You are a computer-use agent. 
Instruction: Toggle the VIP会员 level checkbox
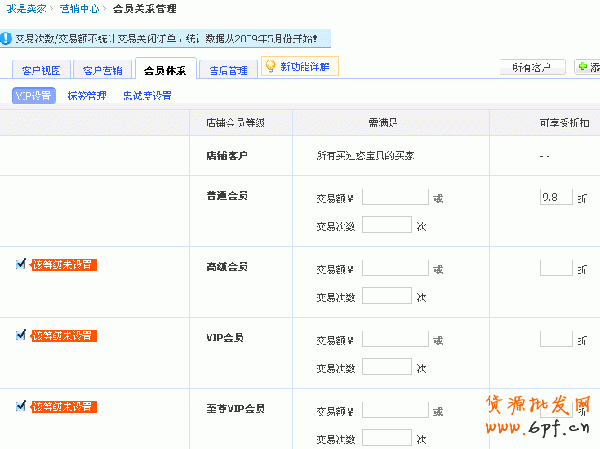tap(21, 336)
